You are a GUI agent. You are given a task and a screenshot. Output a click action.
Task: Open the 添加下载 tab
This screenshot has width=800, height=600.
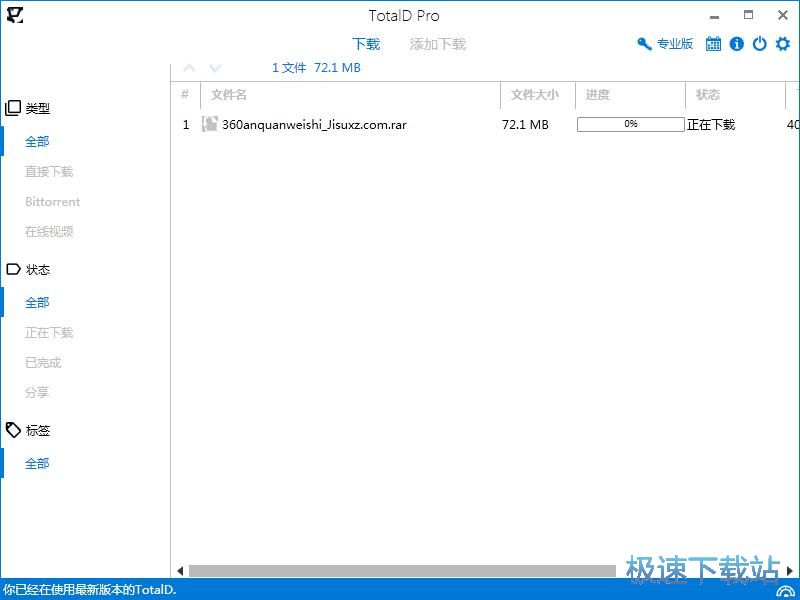pyautogui.click(x=438, y=44)
